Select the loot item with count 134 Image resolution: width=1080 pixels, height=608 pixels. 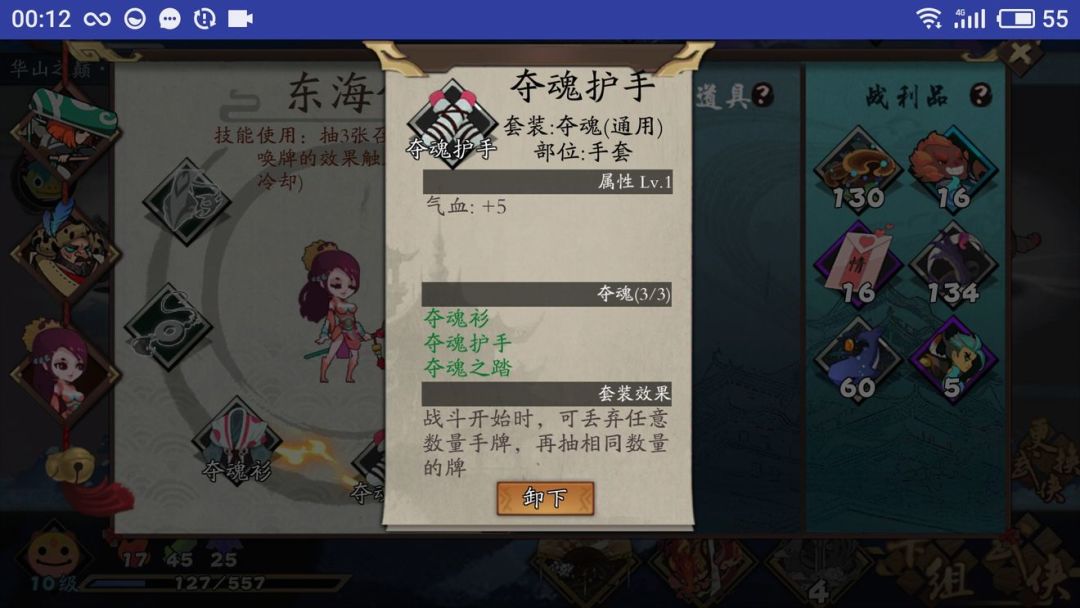953,266
